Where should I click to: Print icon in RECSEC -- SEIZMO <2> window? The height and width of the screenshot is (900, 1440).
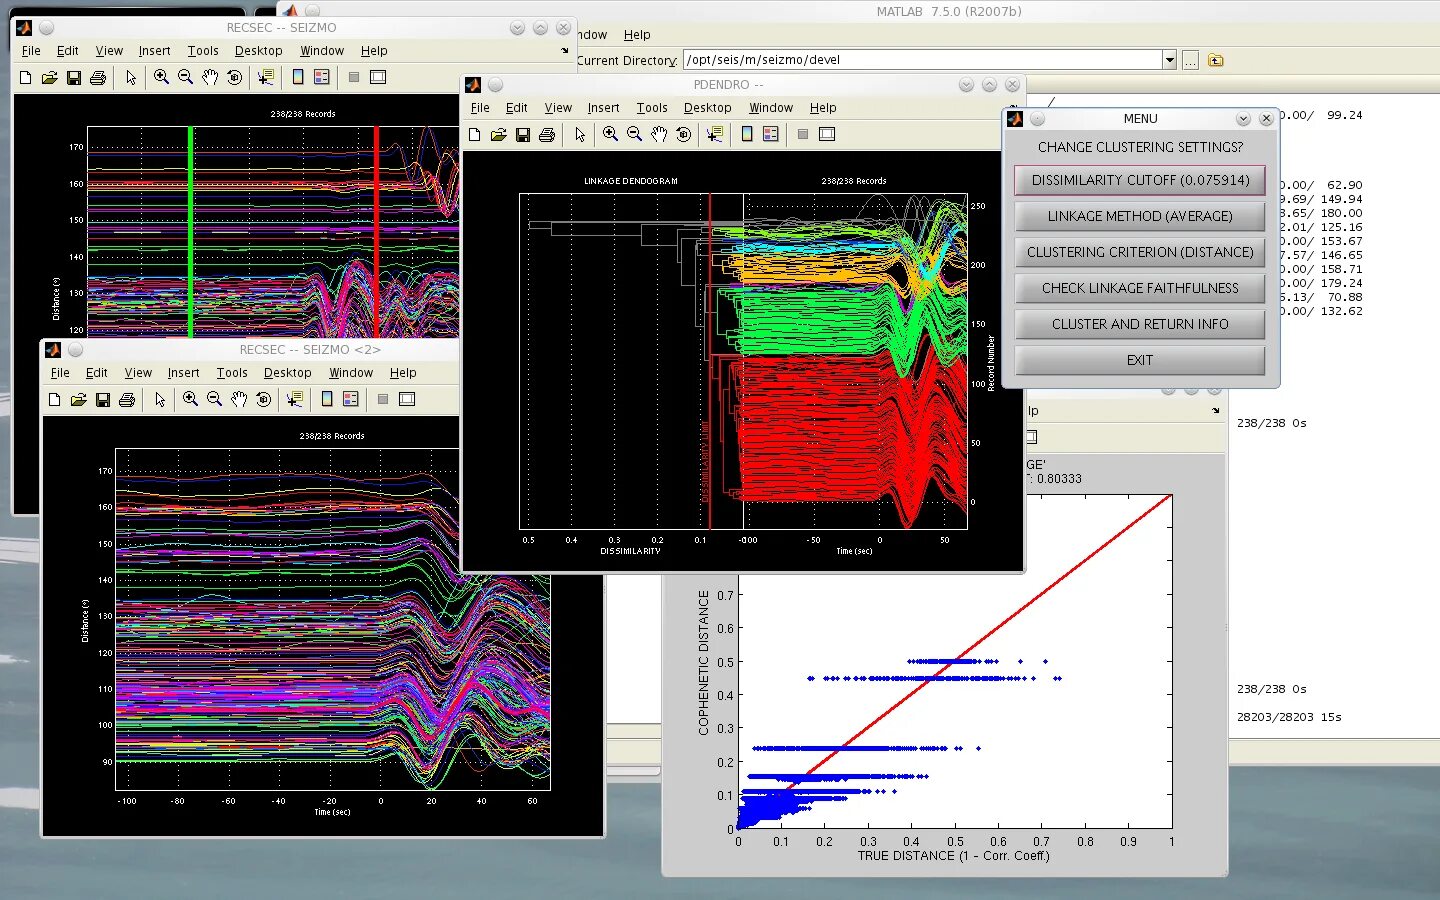[127, 399]
